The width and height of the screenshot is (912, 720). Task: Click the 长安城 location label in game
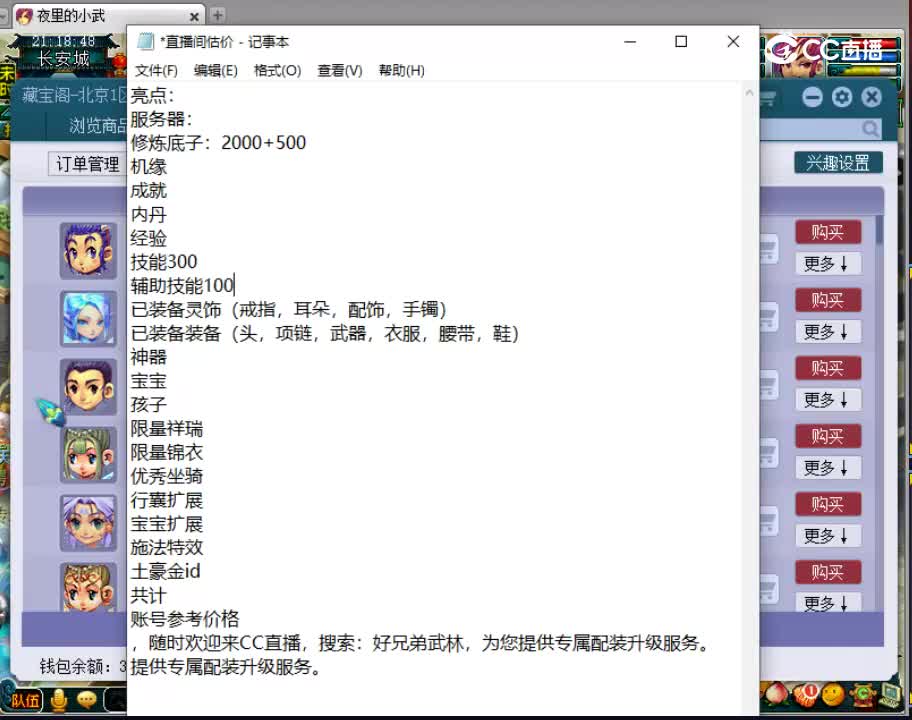click(63, 59)
